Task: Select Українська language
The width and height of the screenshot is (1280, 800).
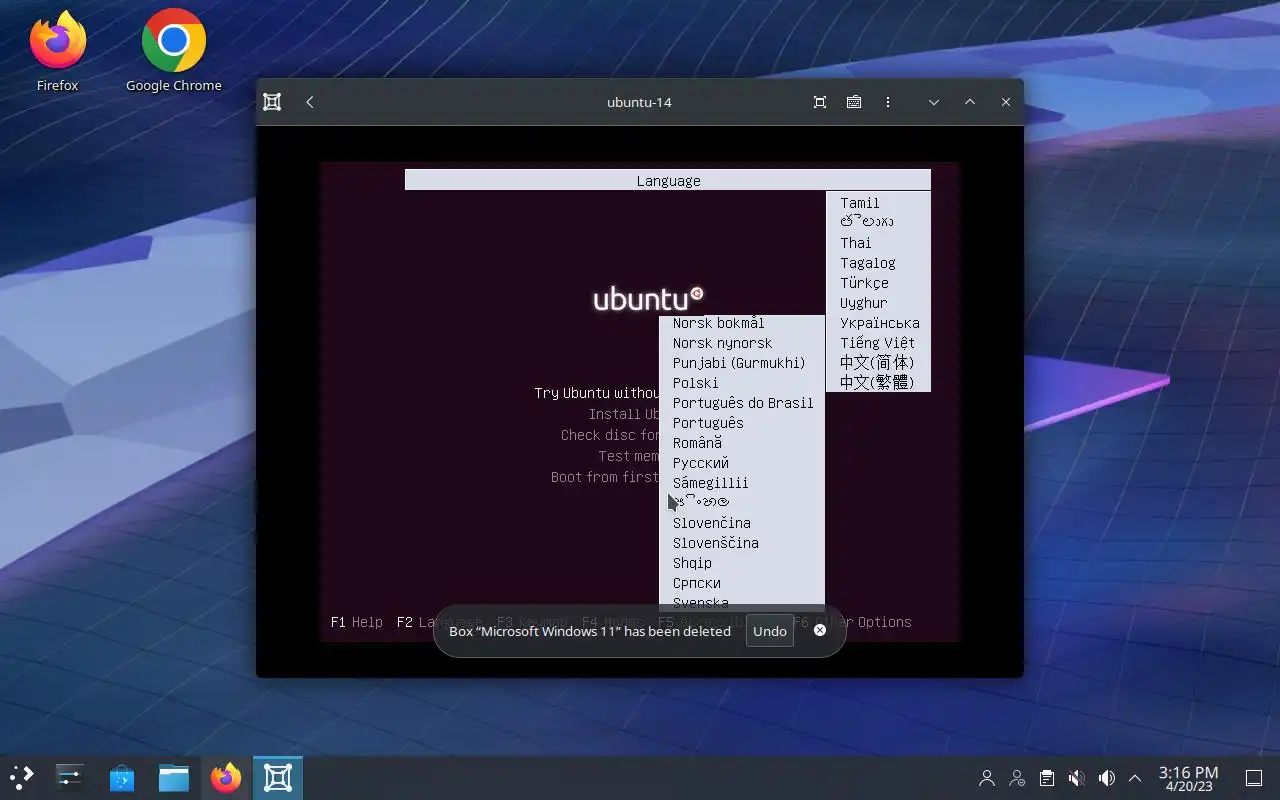Action: (x=880, y=323)
